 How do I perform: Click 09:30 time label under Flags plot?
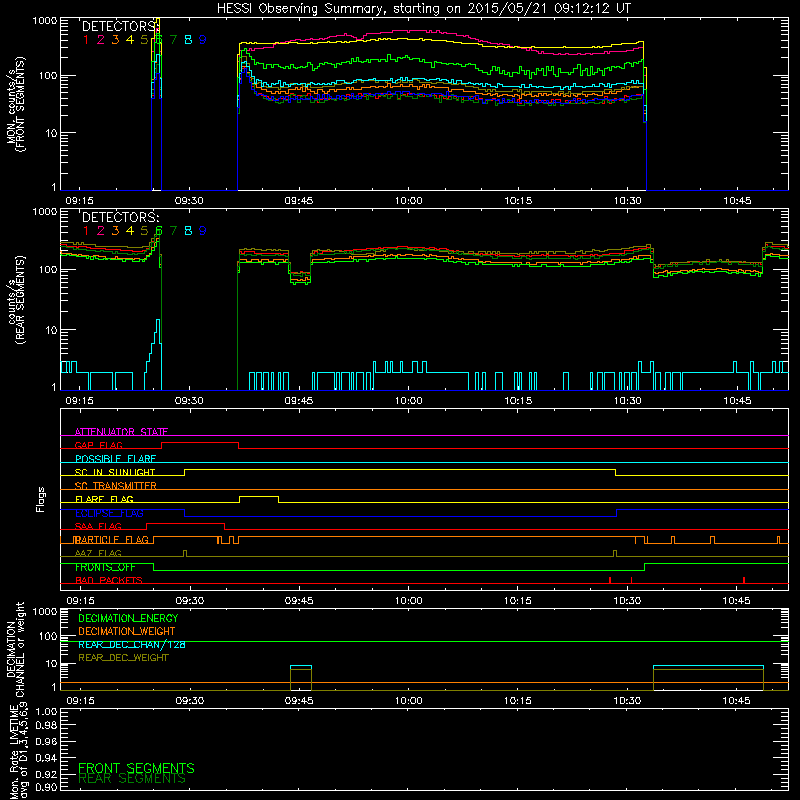pyautogui.click(x=190, y=601)
